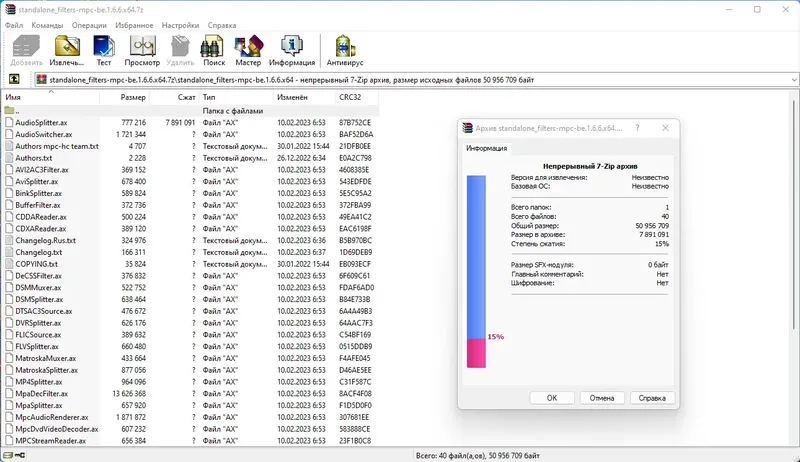The image size is (800, 462).
Task: Click the WinRAR icon in title bar
Action: [x=10, y=9]
